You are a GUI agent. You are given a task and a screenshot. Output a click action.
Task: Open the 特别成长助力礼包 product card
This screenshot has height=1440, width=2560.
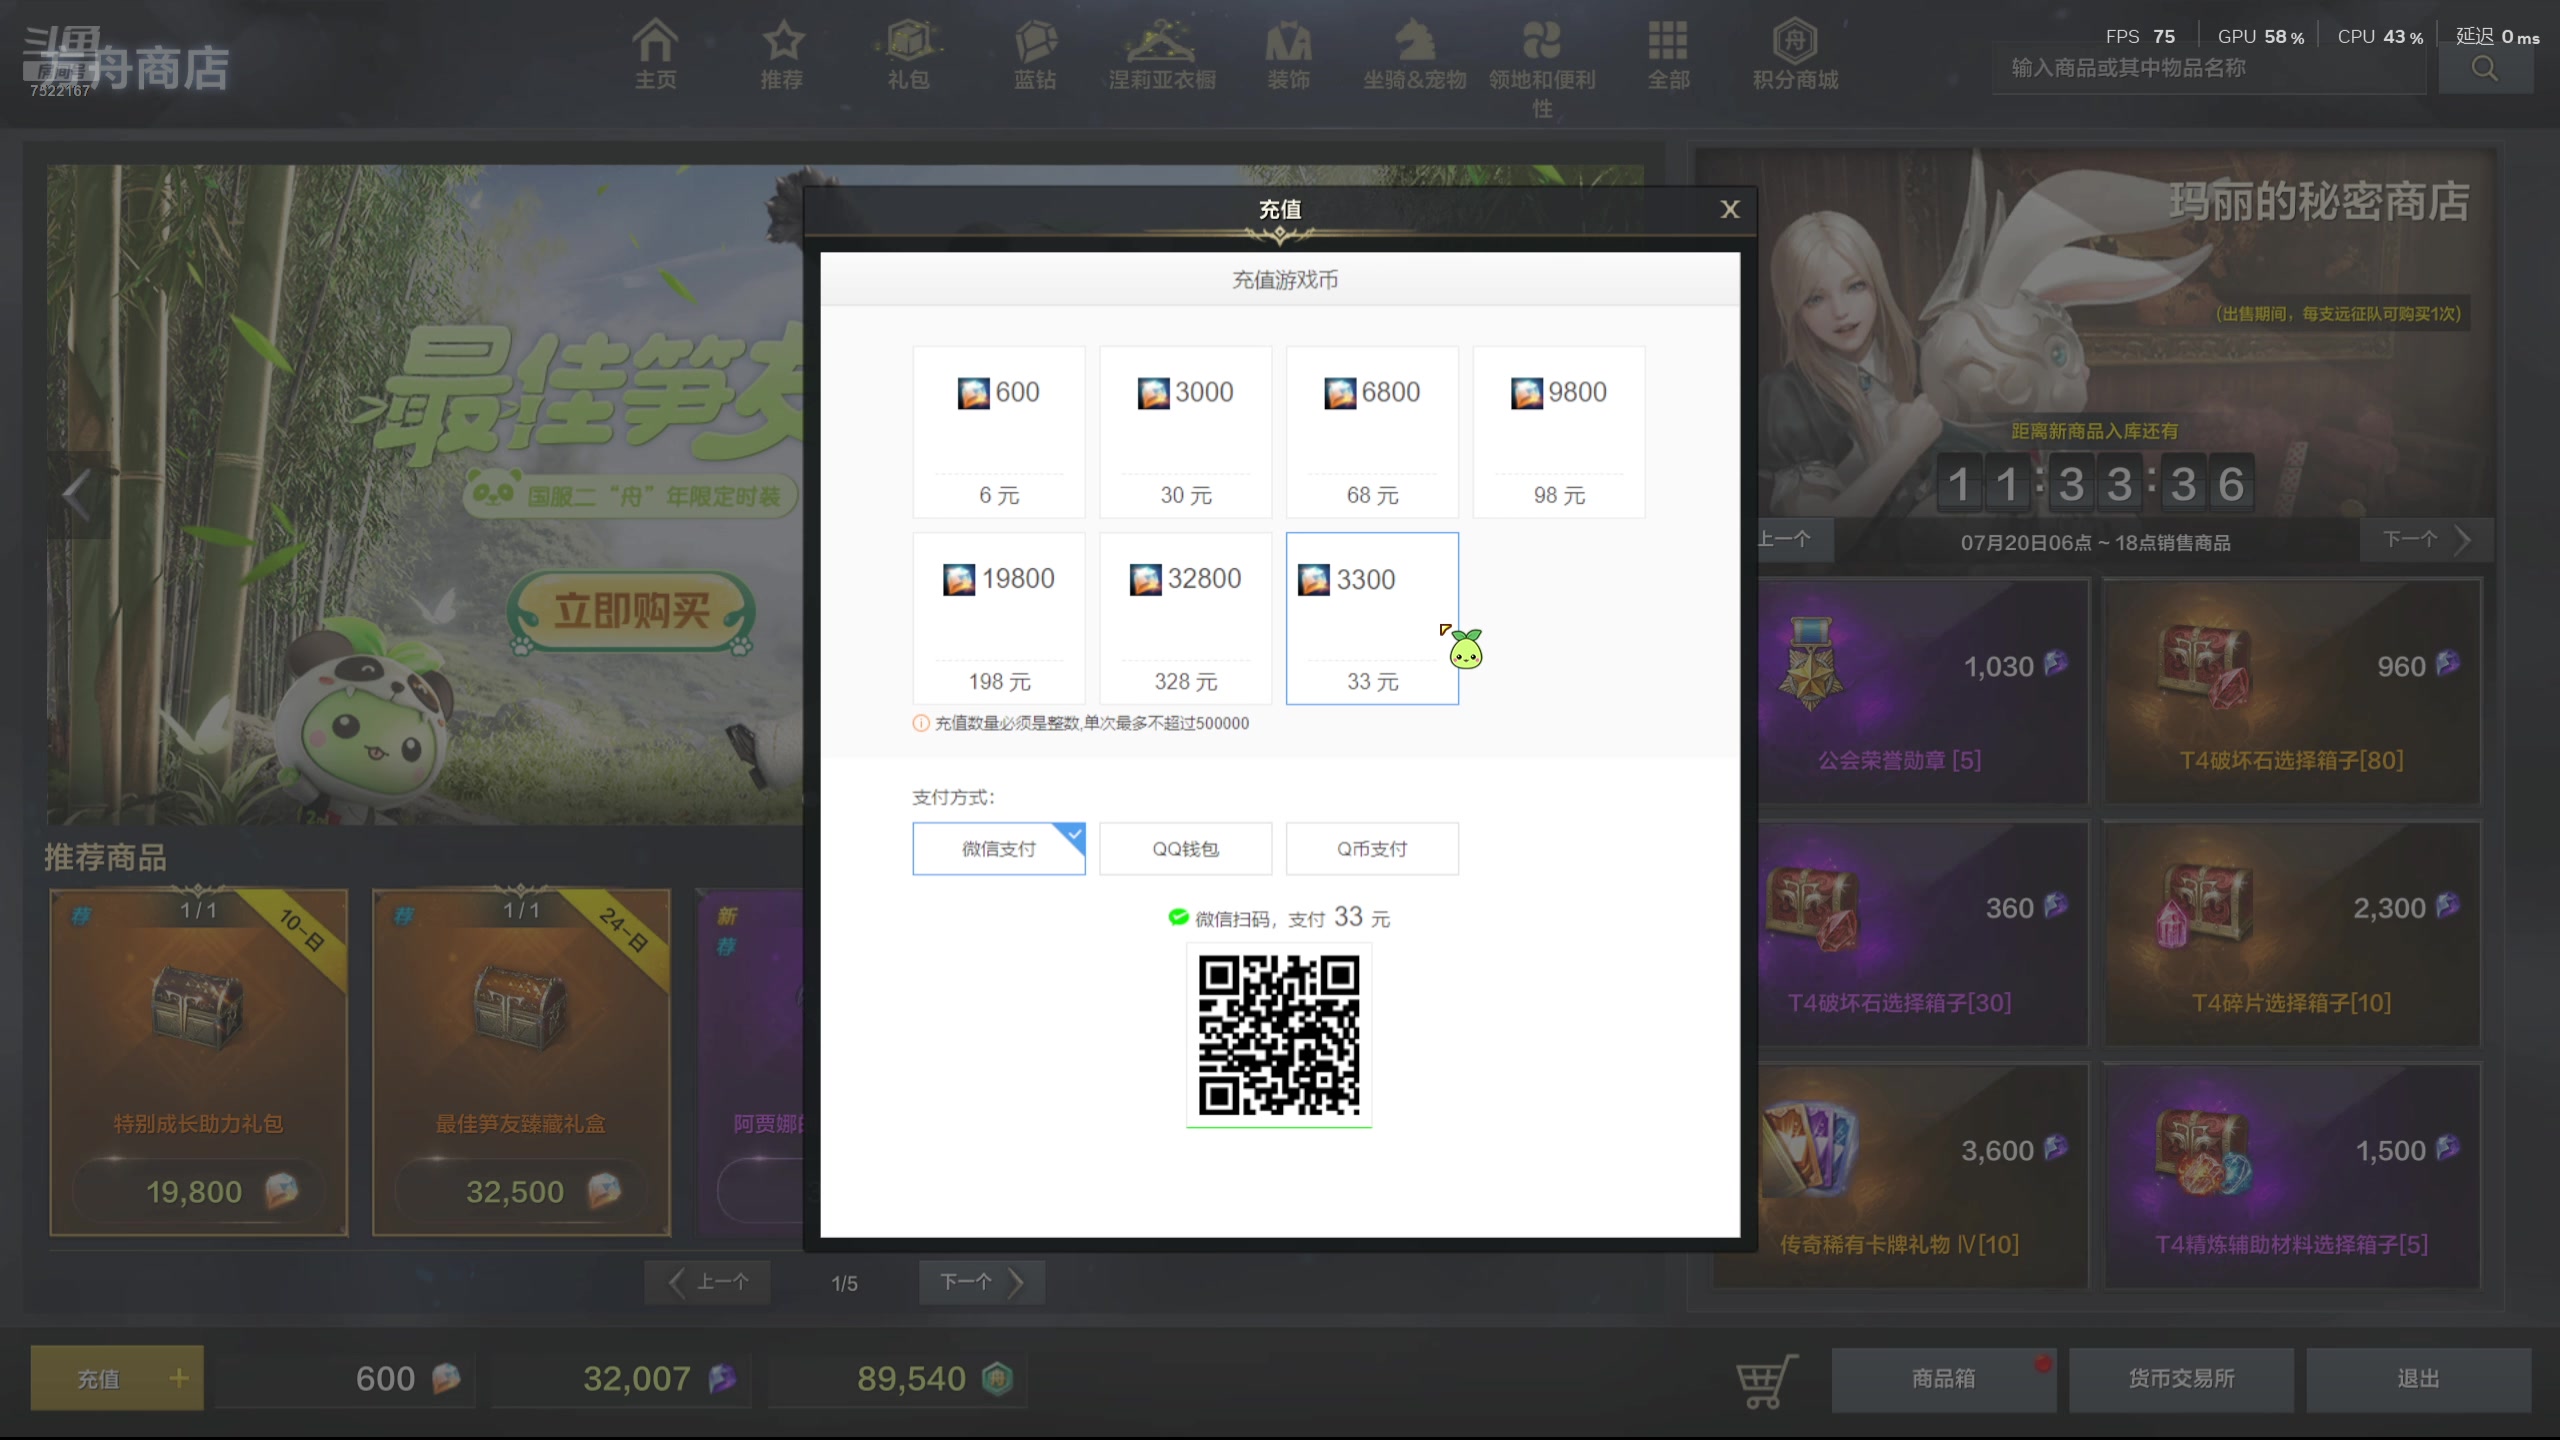point(199,1062)
